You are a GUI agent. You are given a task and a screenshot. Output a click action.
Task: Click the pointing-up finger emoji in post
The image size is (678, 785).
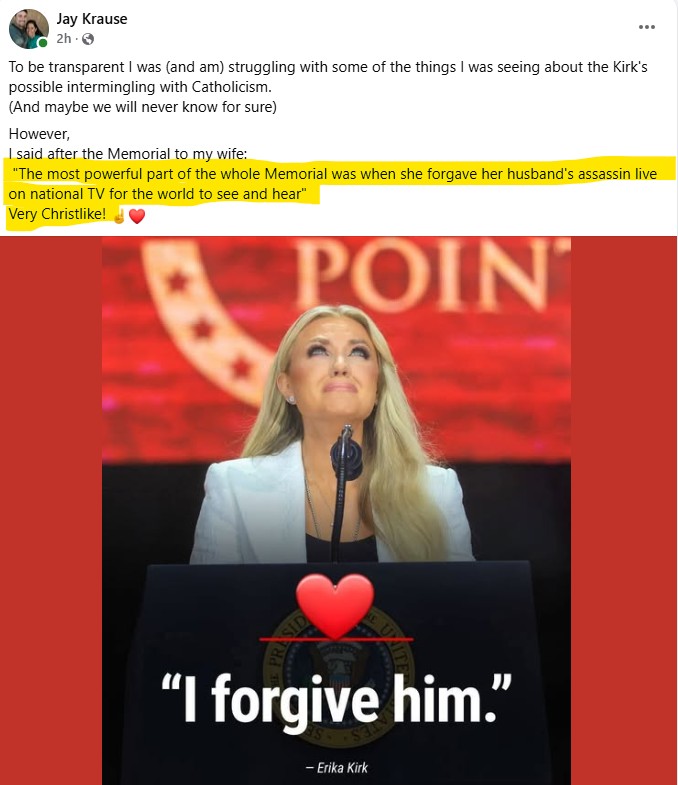click(x=119, y=216)
